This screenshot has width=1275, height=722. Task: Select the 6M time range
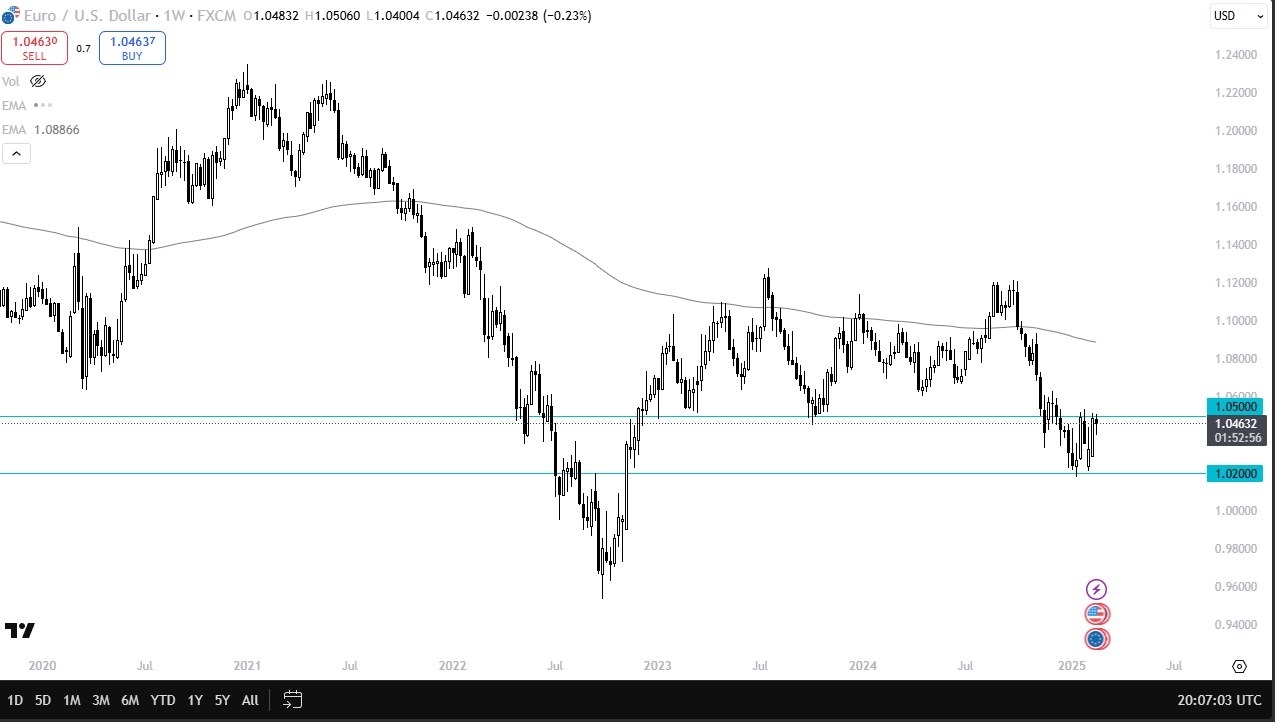pyautogui.click(x=130, y=700)
